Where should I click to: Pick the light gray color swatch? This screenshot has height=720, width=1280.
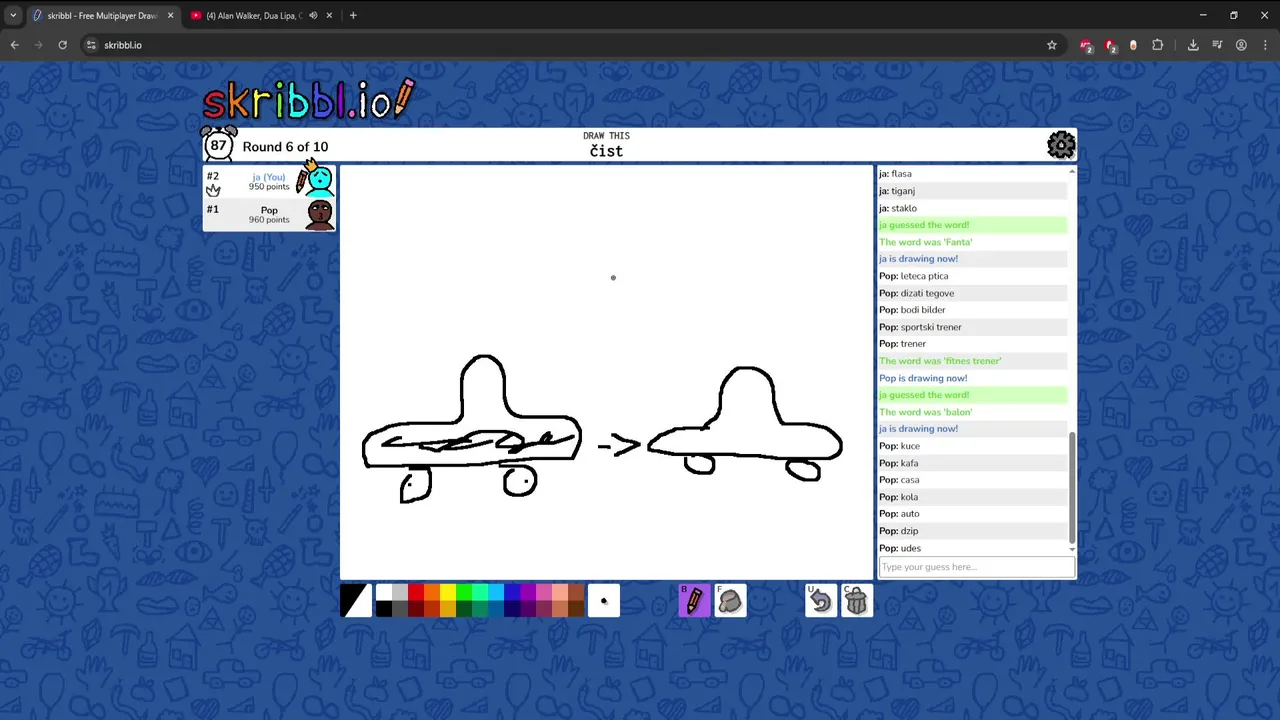click(400, 593)
